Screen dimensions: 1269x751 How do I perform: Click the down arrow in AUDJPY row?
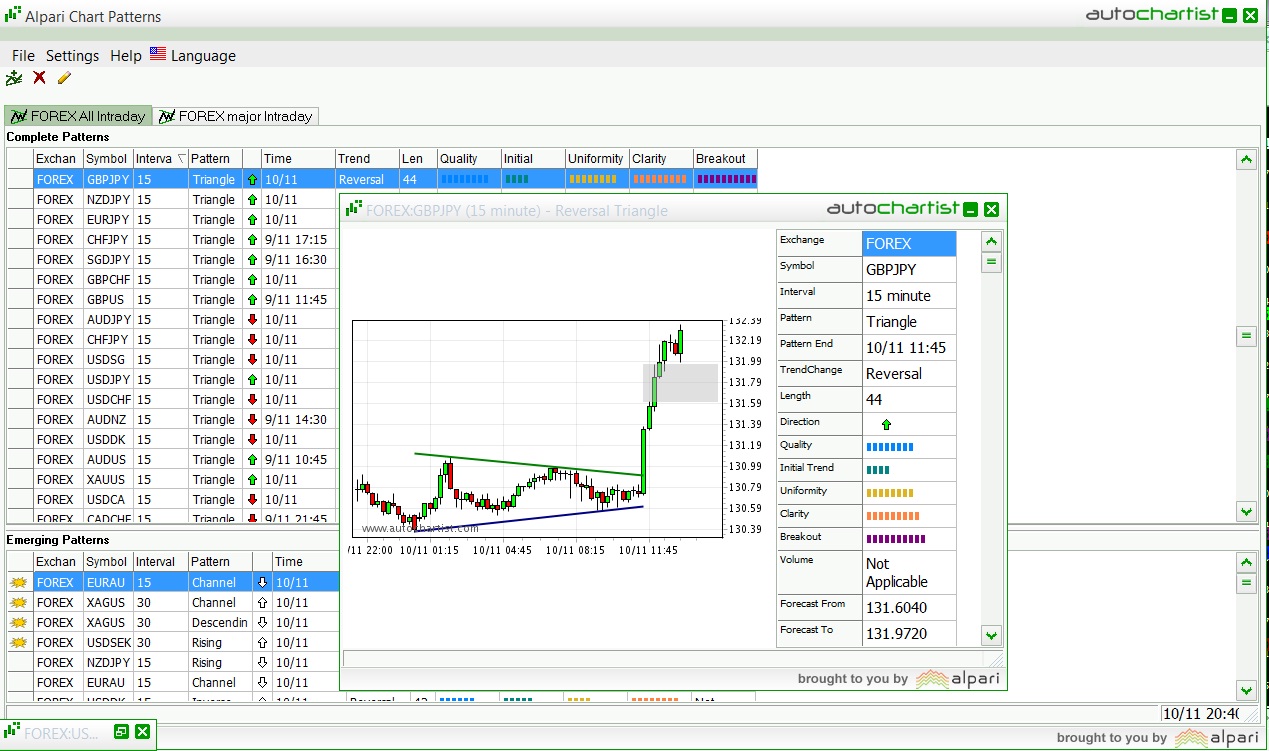[x=252, y=320]
